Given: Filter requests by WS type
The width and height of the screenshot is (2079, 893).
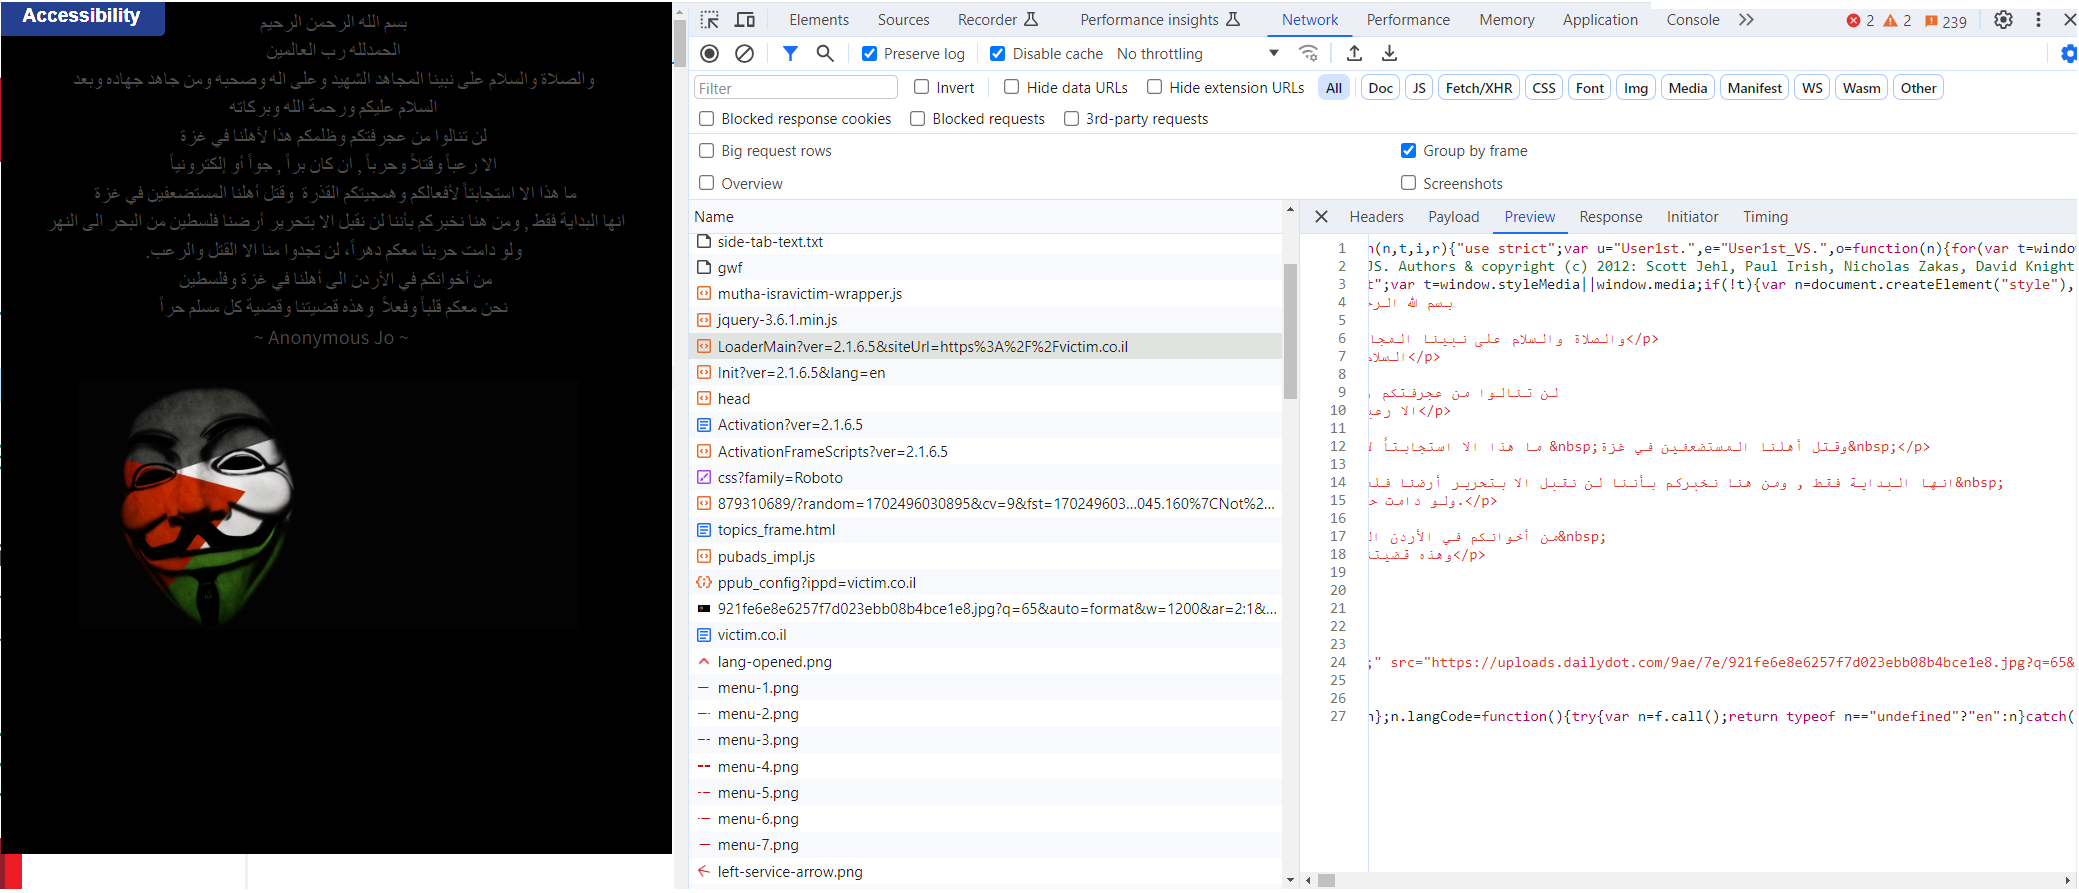Looking at the screenshot, I should point(1812,88).
